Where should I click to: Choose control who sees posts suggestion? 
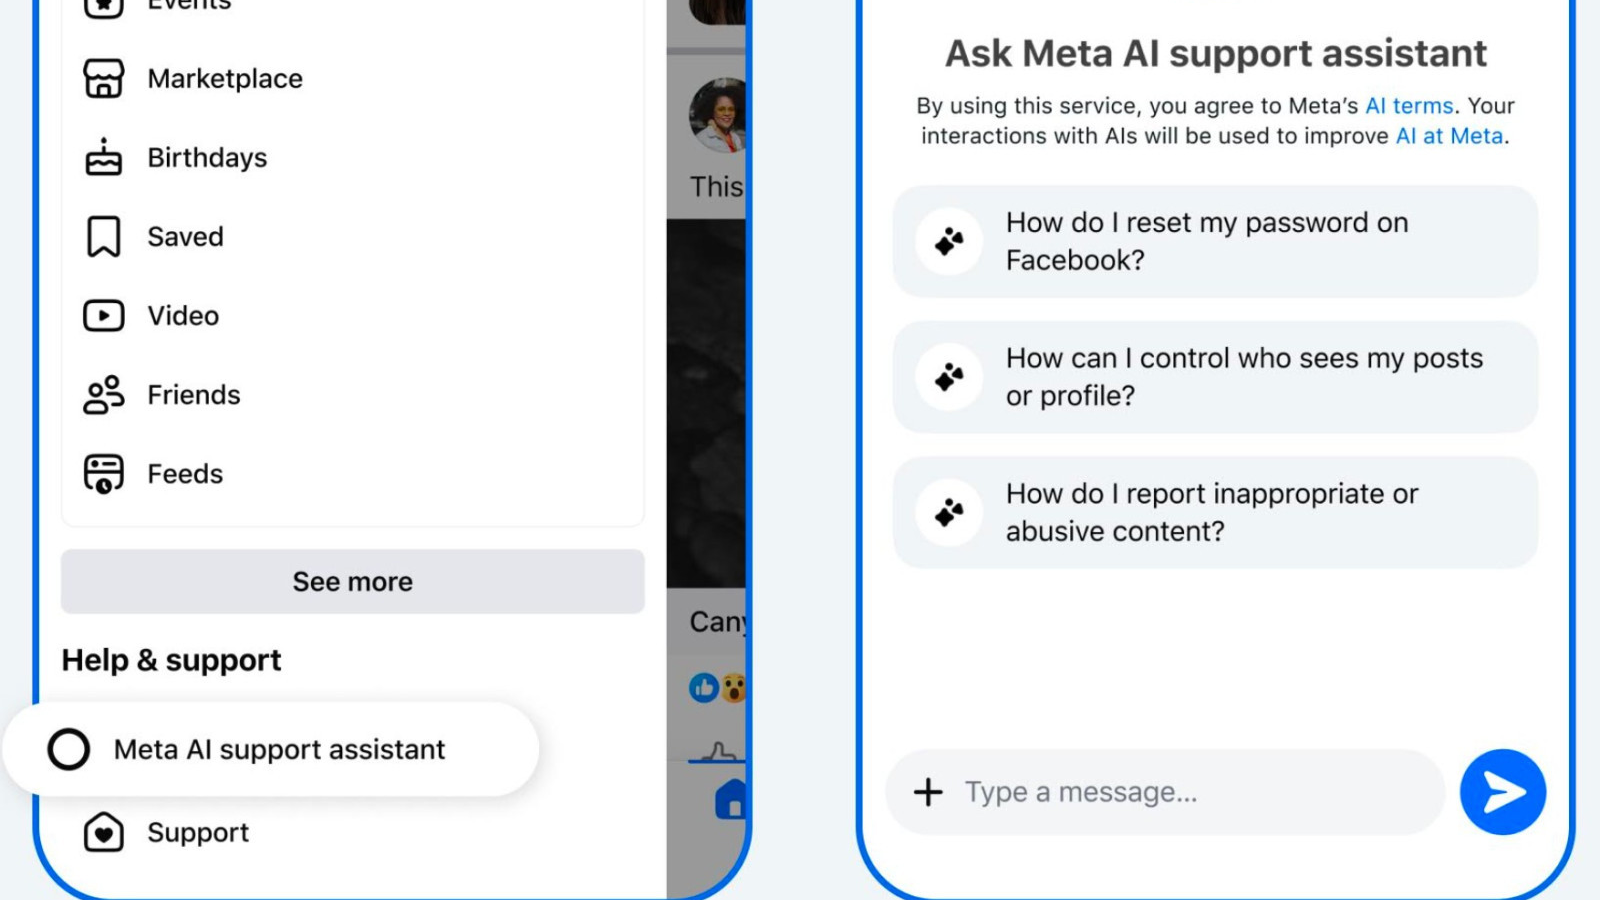point(1215,377)
